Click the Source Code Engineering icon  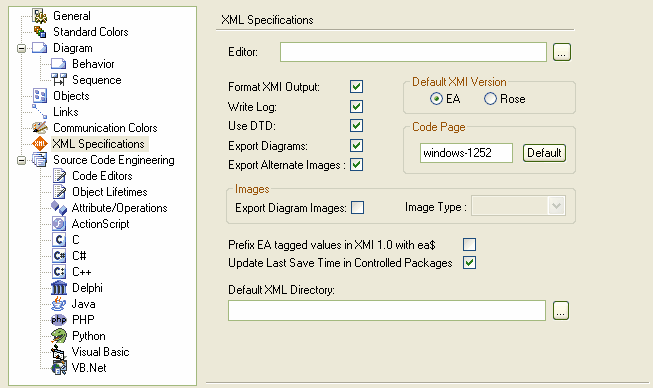(40, 160)
